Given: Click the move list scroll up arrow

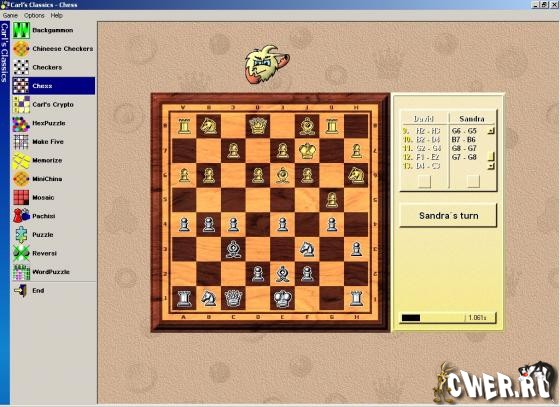Looking at the screenshot, I should (x=491, y=131).
